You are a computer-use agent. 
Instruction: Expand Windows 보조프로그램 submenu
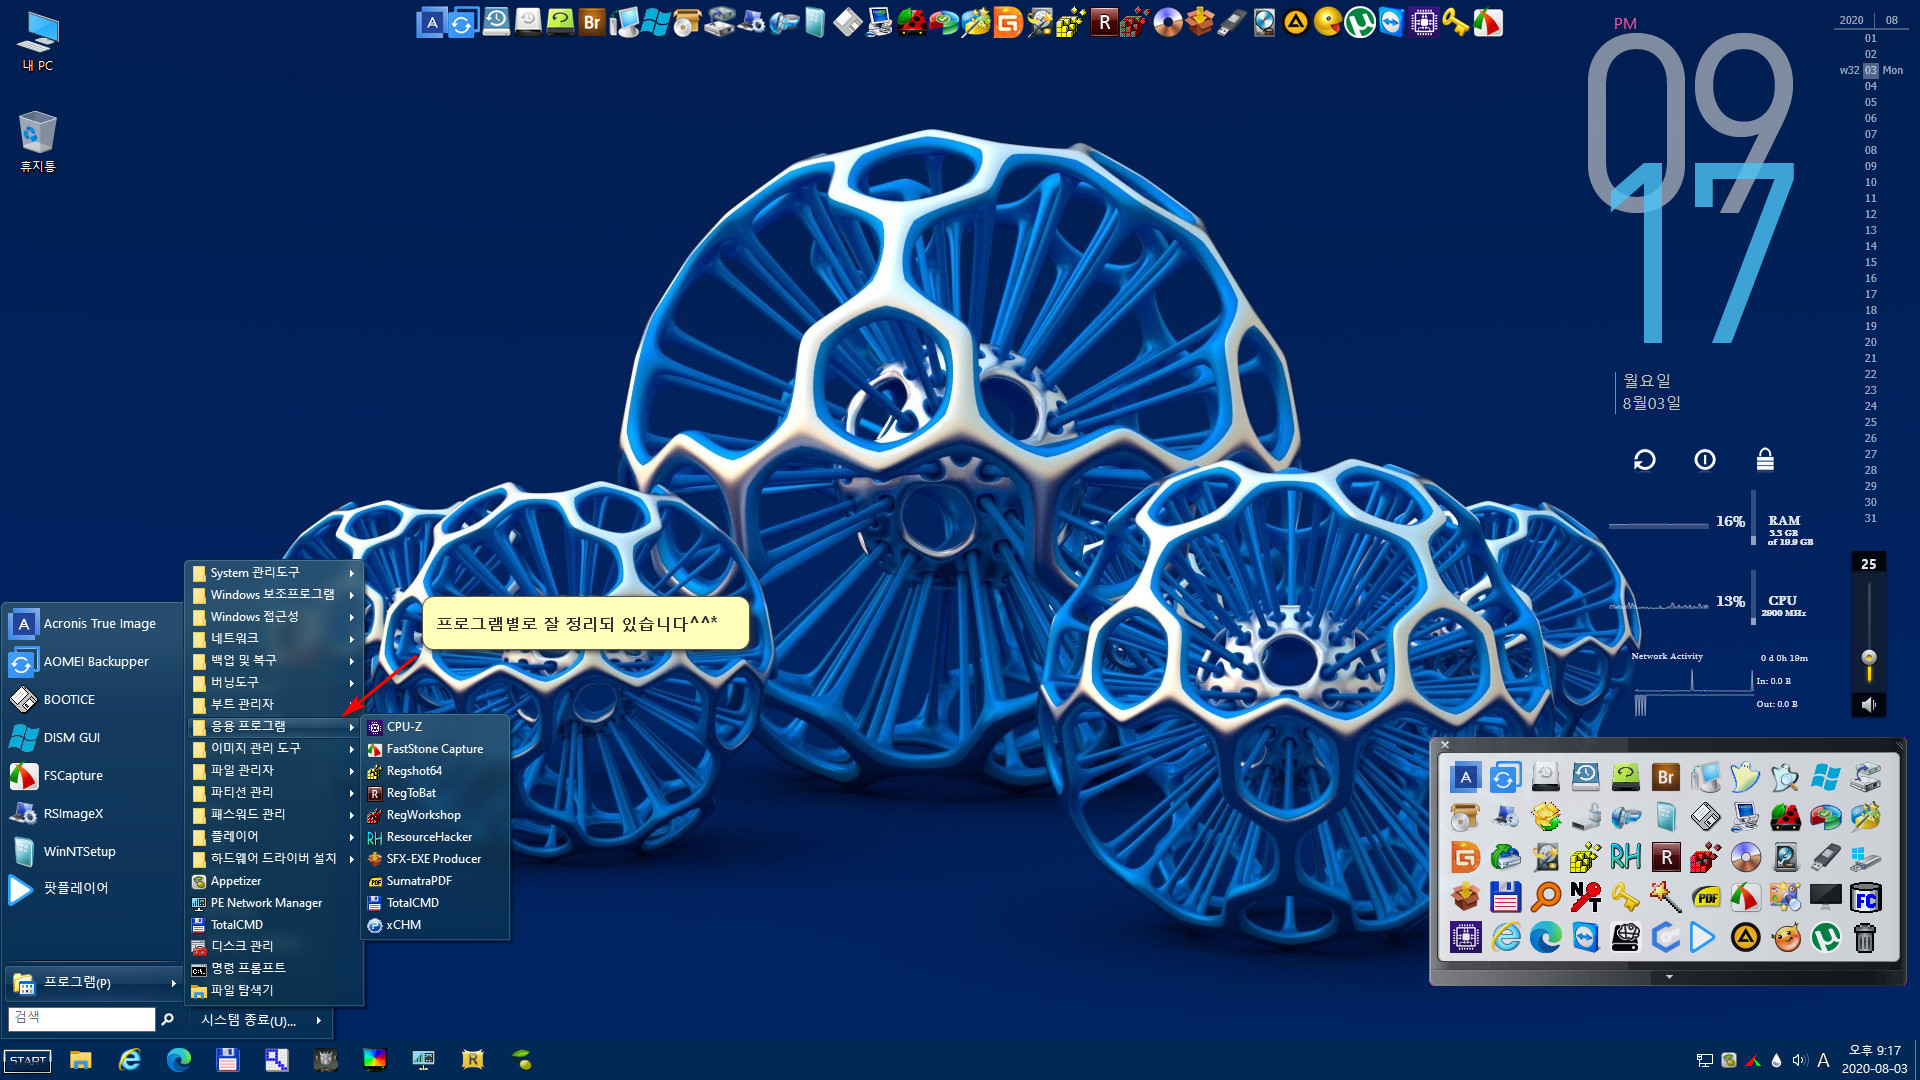pos(274,595)
